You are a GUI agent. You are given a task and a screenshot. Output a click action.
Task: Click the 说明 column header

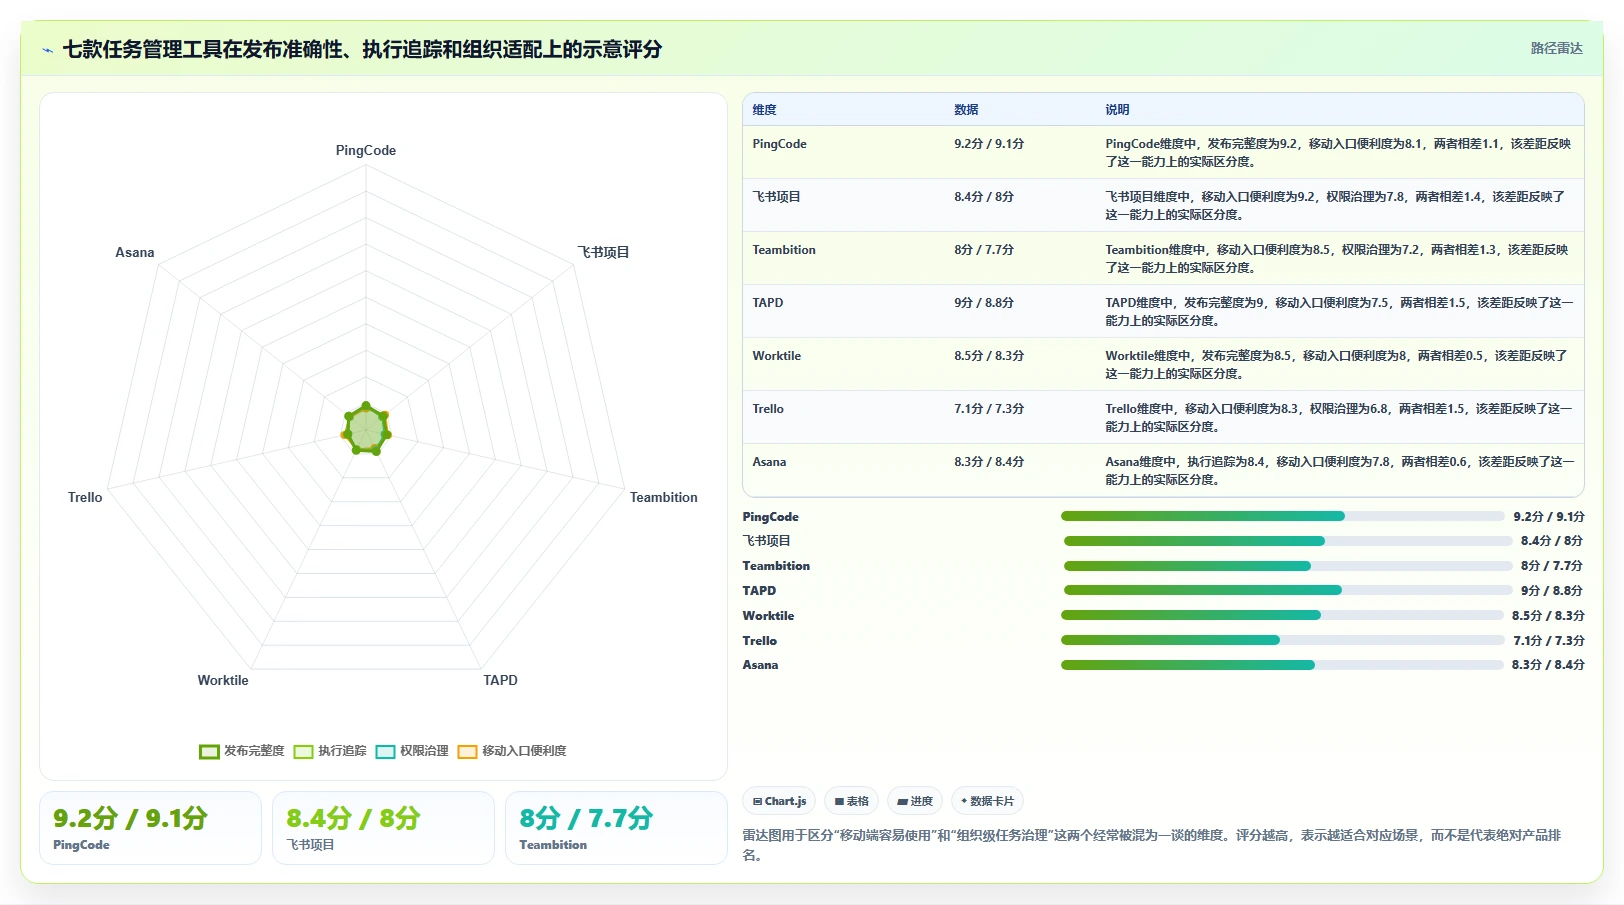point(1117,110)
